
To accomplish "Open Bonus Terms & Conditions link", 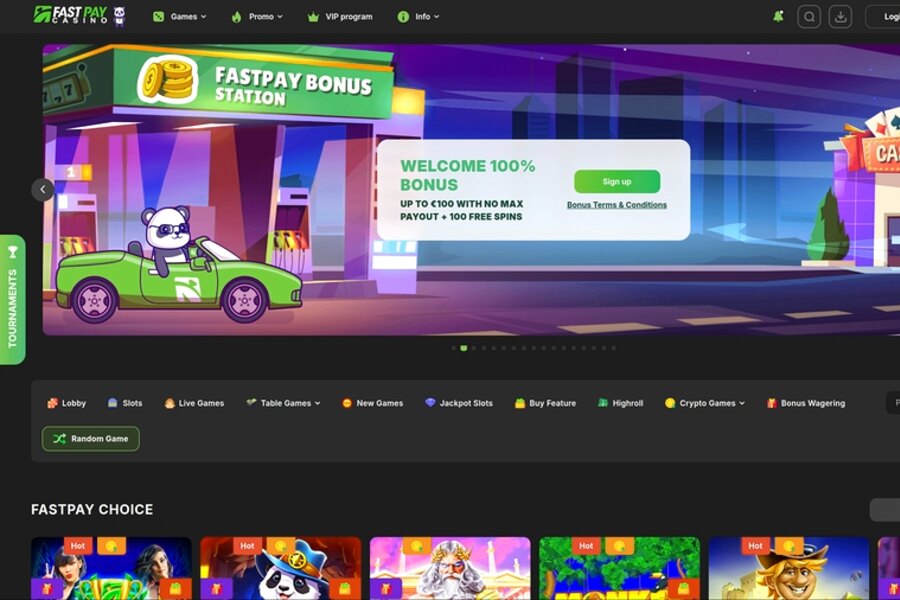I will coord(617,205).
